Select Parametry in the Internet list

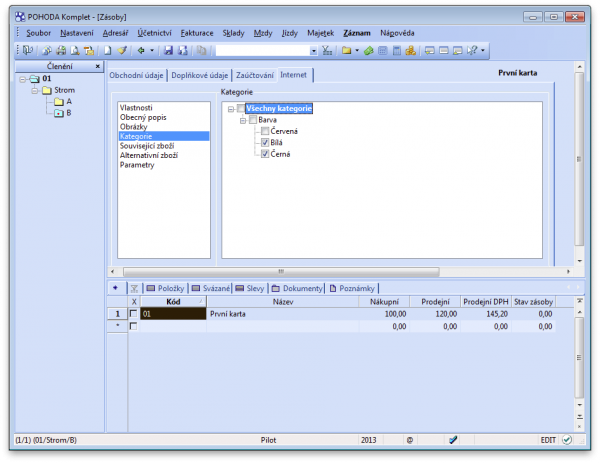137,165
